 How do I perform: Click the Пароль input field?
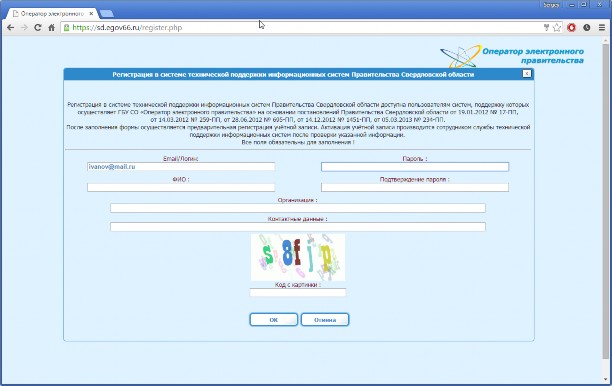click(x=415, y=167)
